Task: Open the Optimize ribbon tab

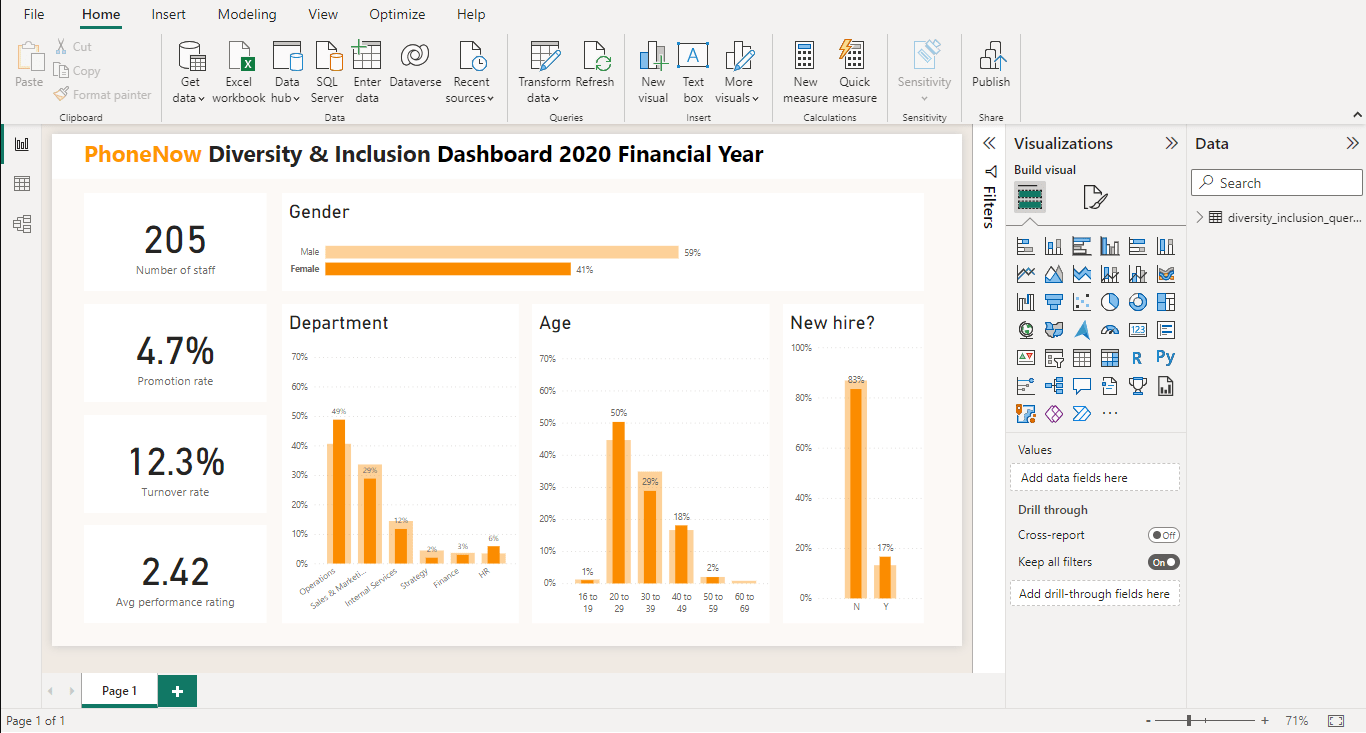Action: coord(397,15)
